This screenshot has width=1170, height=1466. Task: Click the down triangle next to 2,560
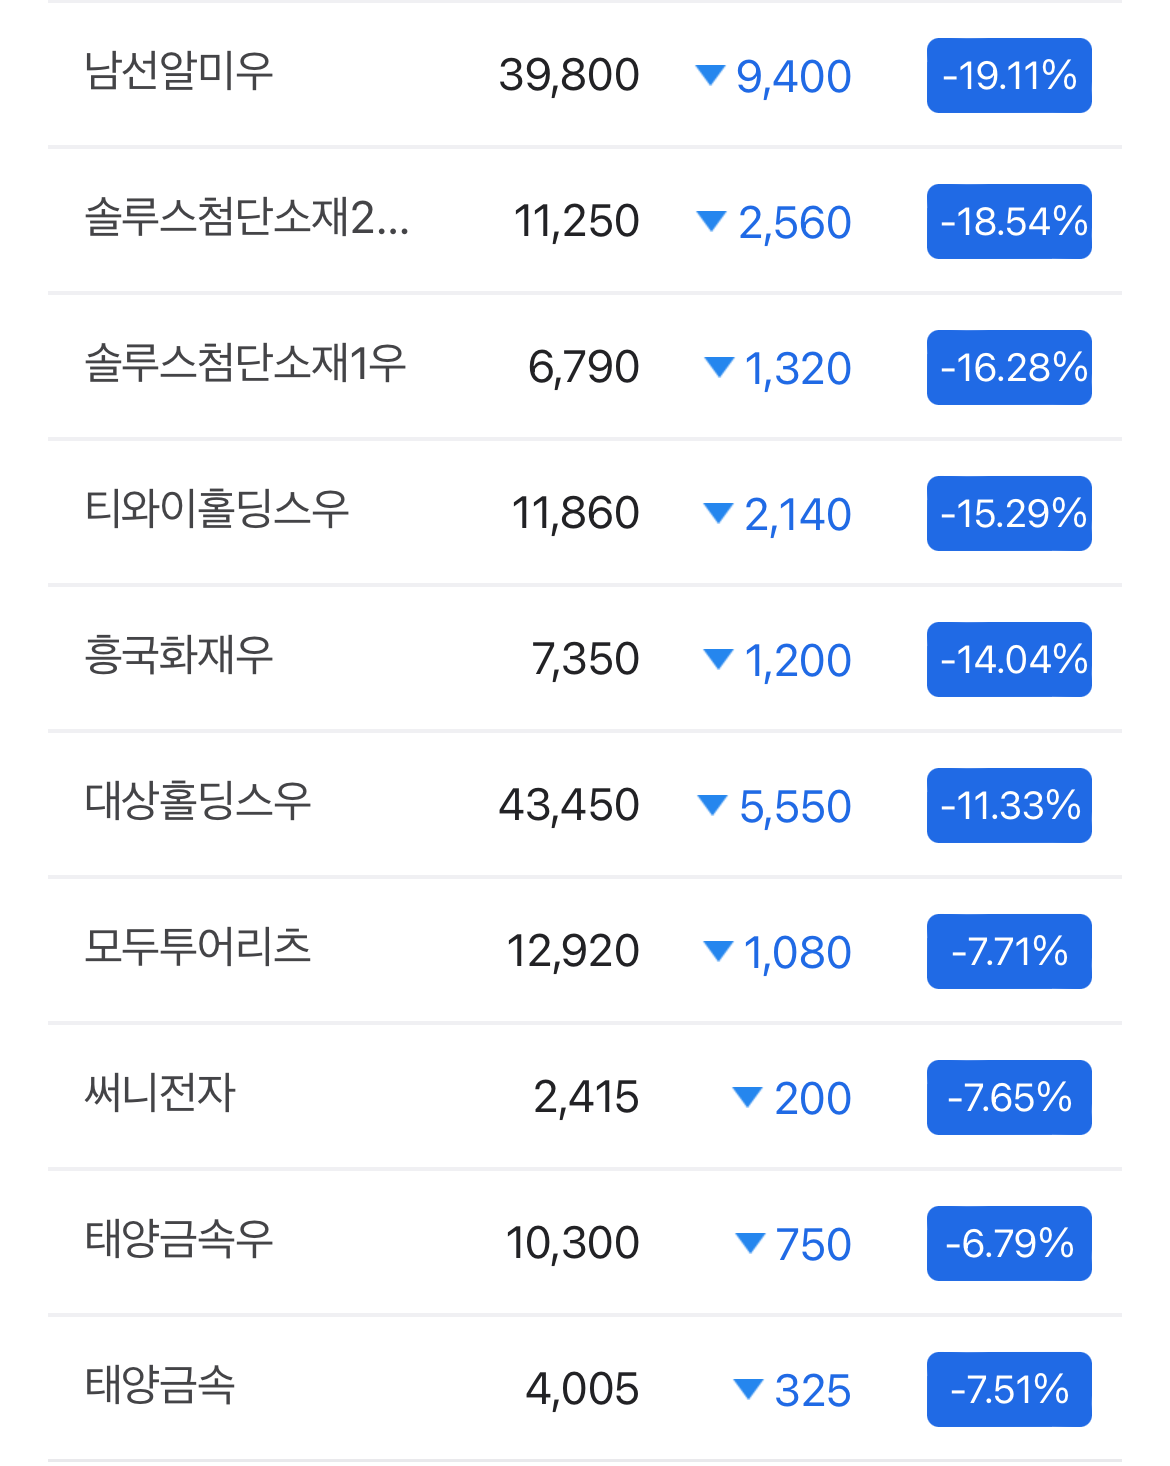(x=711, y=221)
